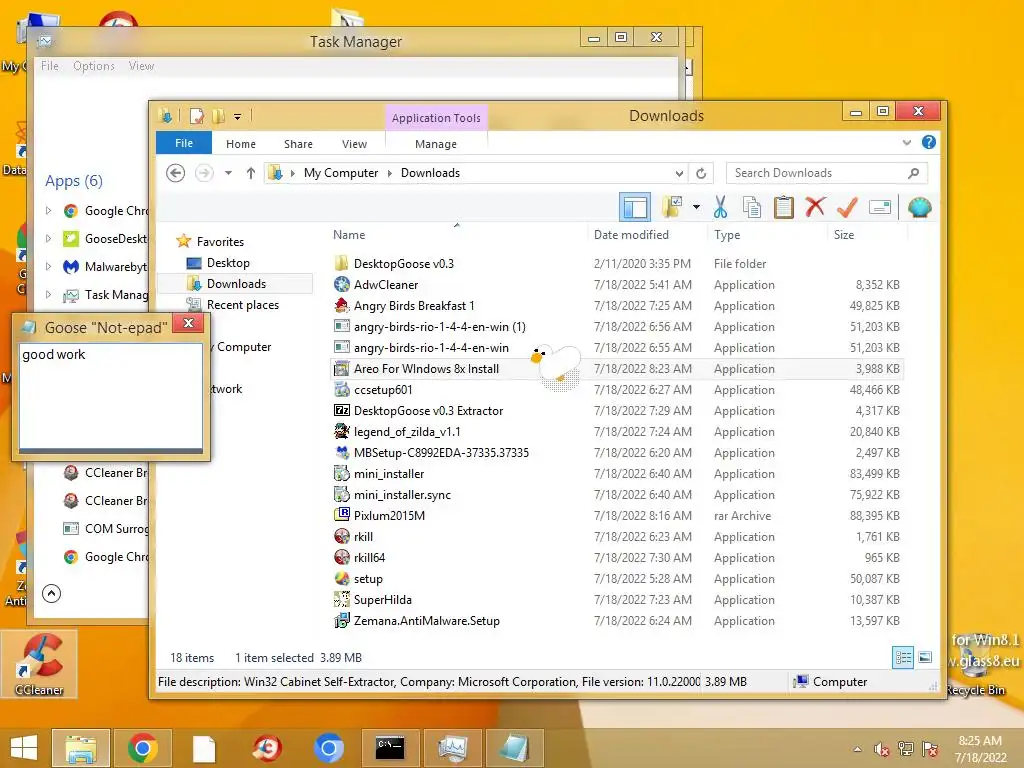Open the recent locations dropdown arrow
1024x768 pixels.
228,173
